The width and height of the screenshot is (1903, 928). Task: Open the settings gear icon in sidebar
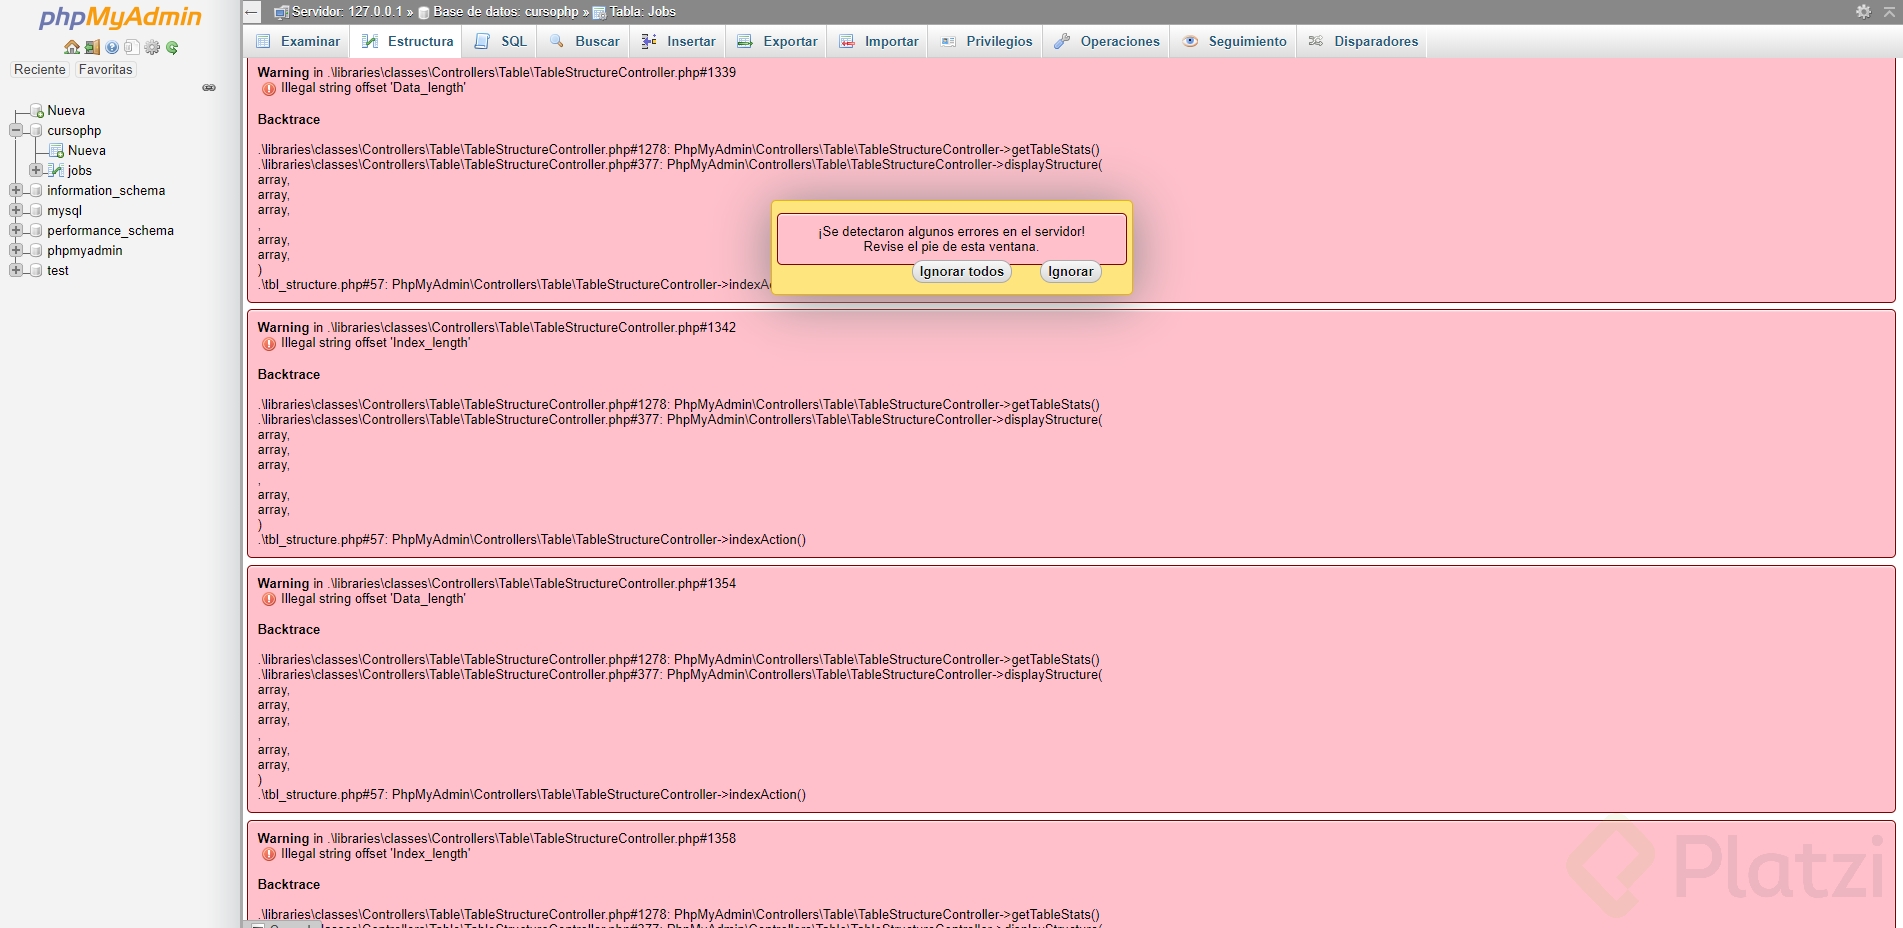click(x=151, y=47)
